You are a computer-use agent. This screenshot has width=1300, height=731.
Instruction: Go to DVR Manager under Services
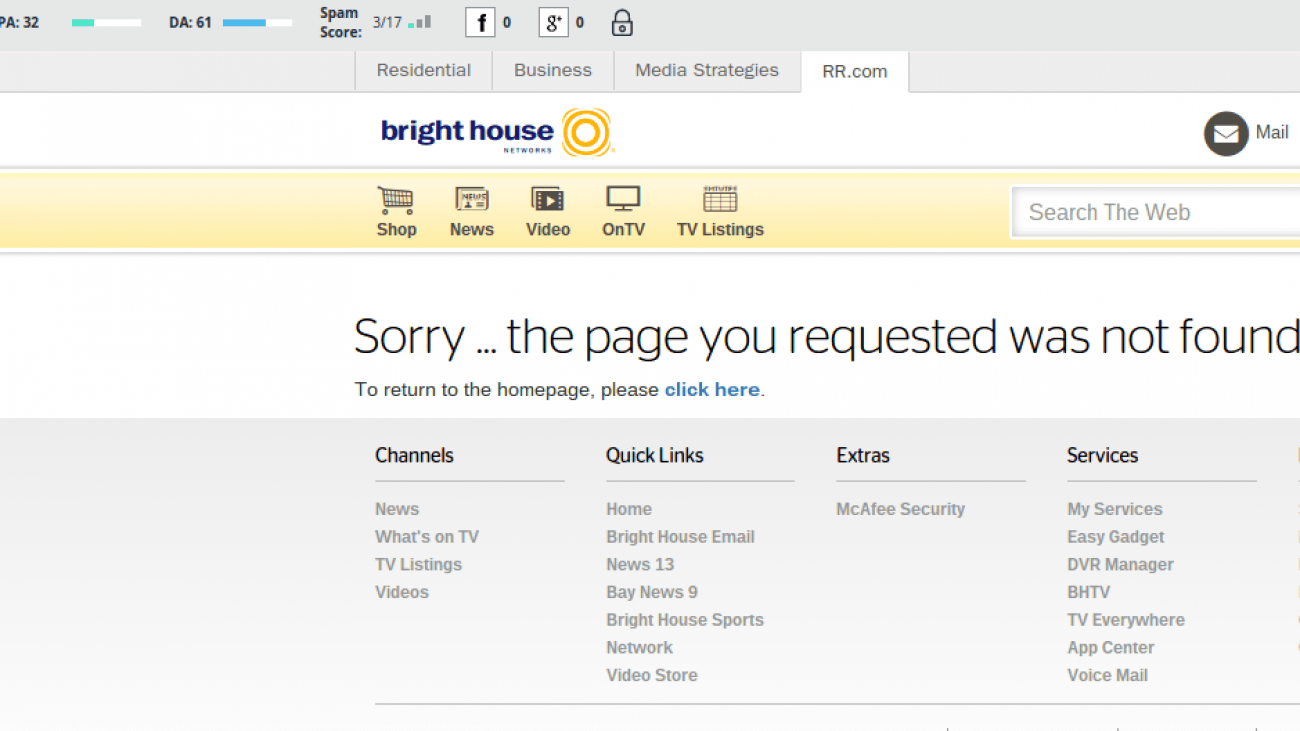[x=1120, y=565]
